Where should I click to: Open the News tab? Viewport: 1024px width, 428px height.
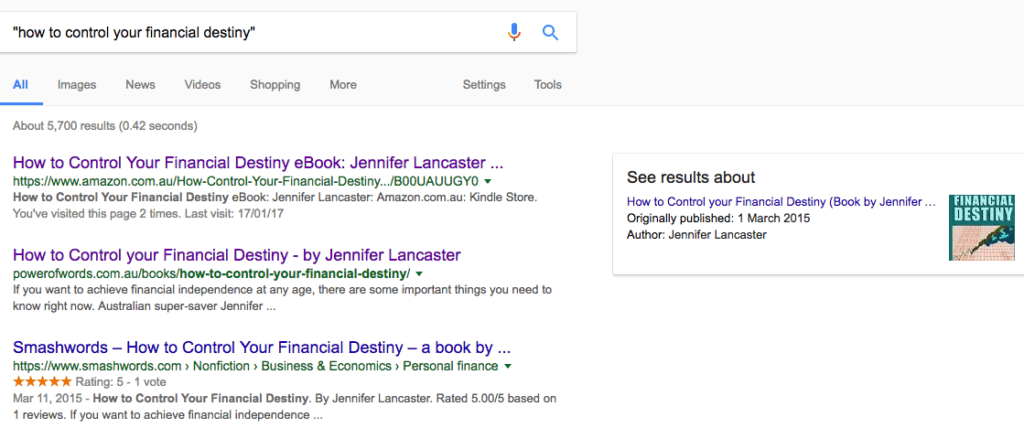coord(140,85)
